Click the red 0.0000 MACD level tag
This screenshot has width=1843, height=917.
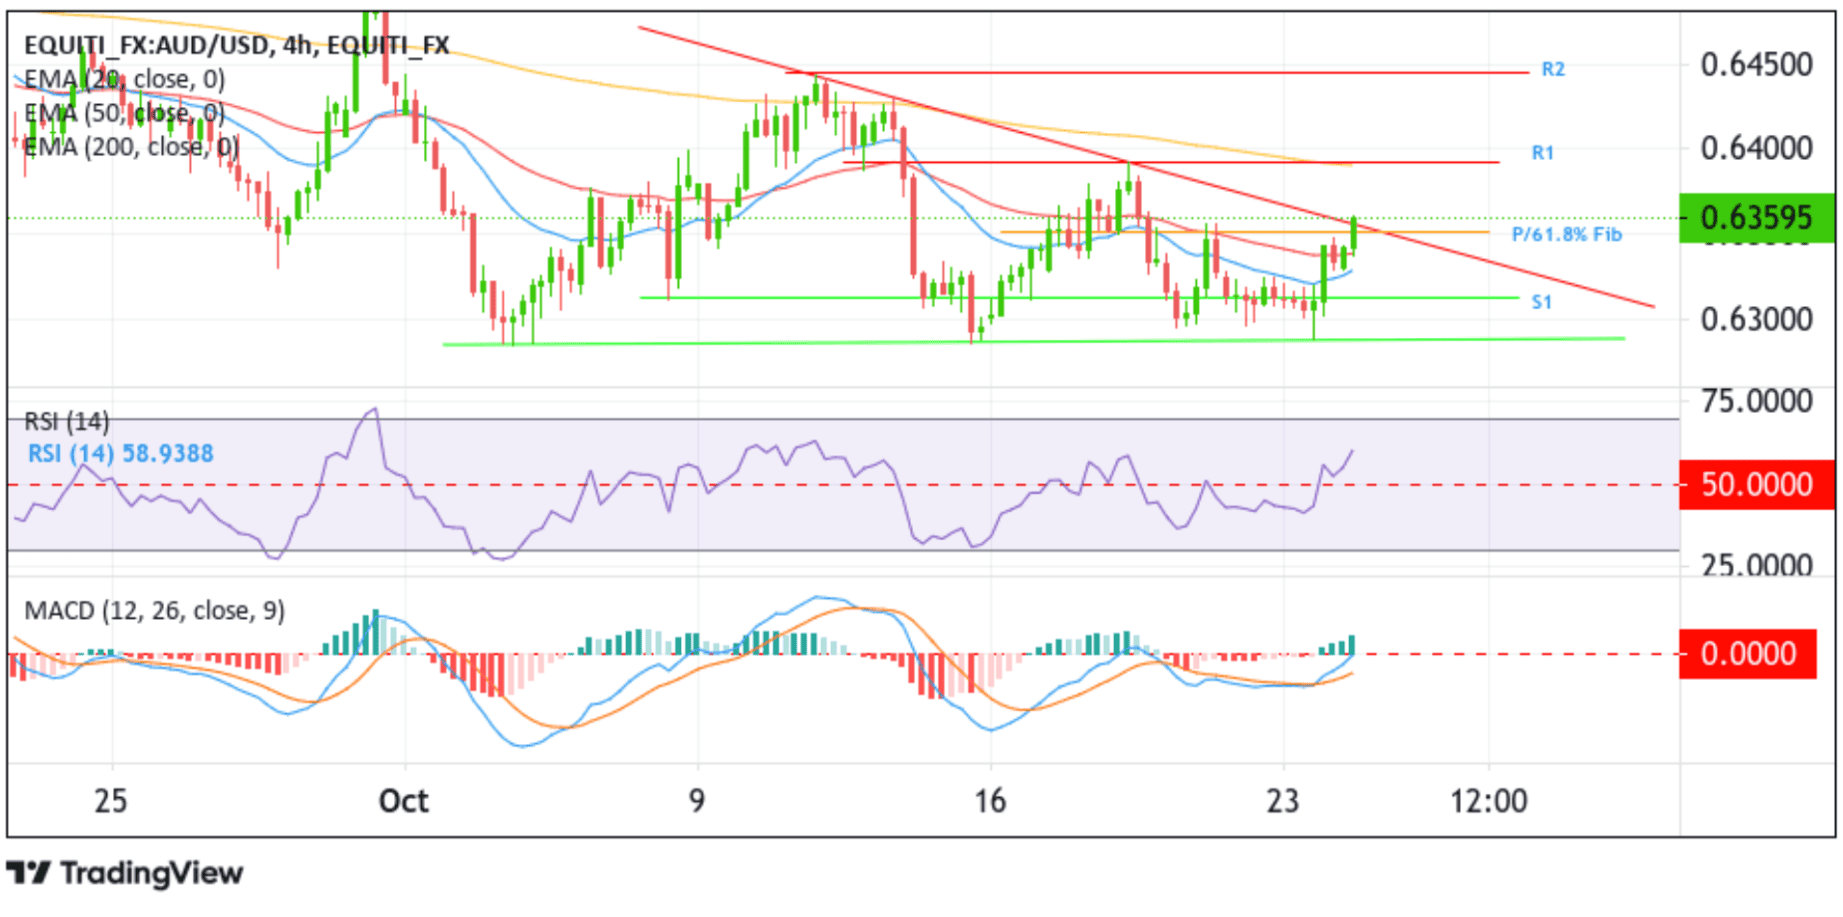(1748, 654)
